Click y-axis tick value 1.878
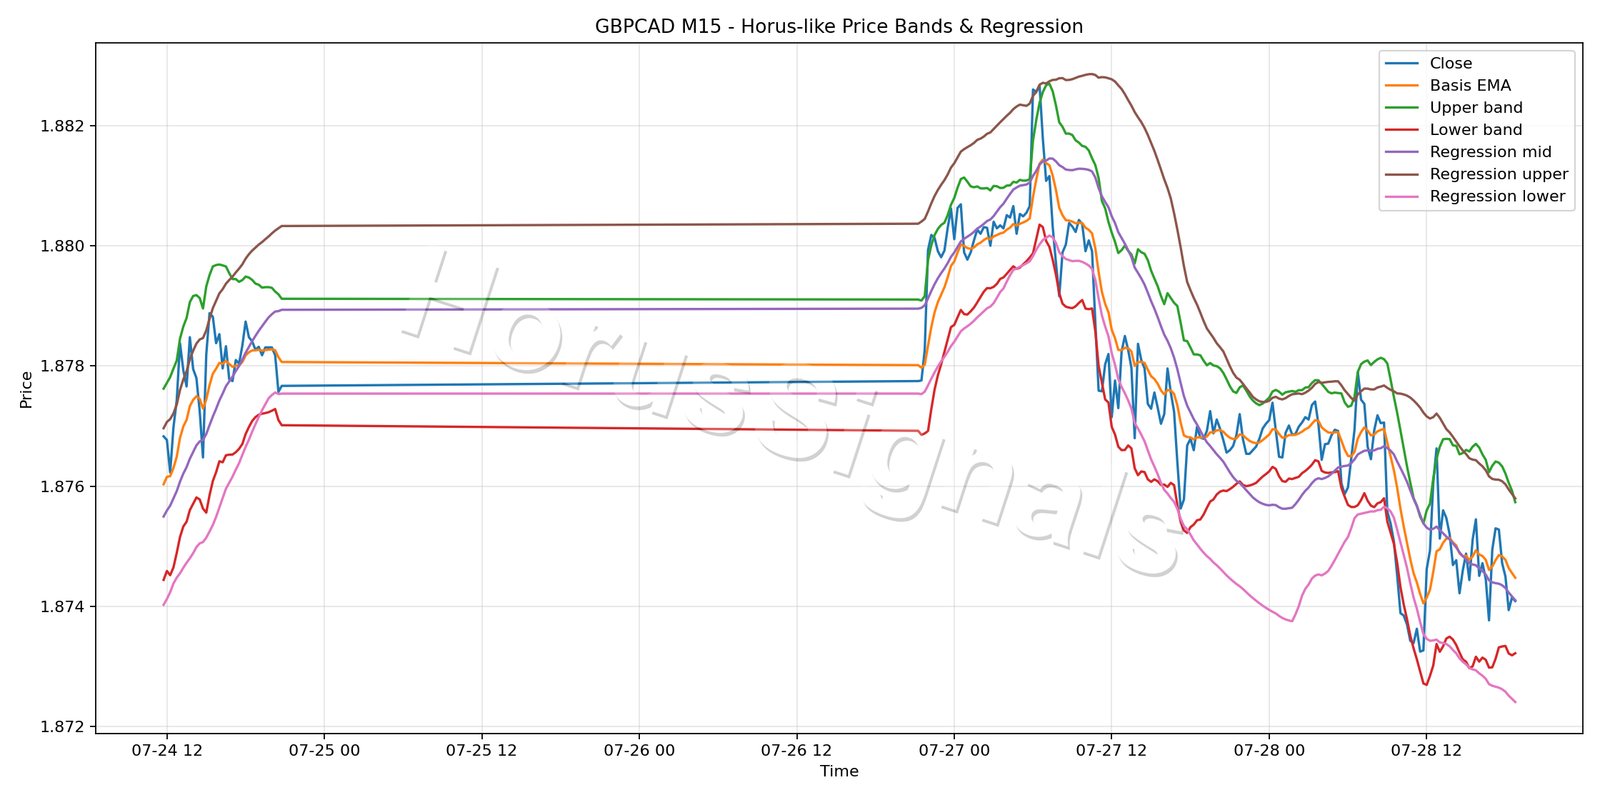Screen dimensions: 1600x800 (63, 366)
